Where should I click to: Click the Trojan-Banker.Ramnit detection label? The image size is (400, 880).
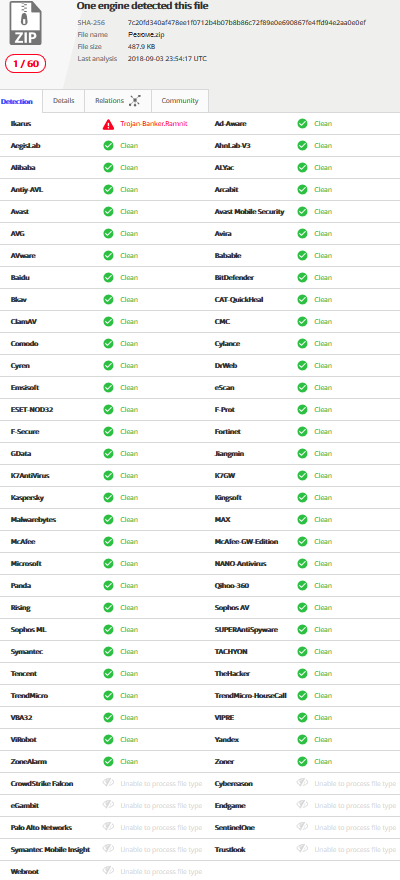(x=154, y=124)
